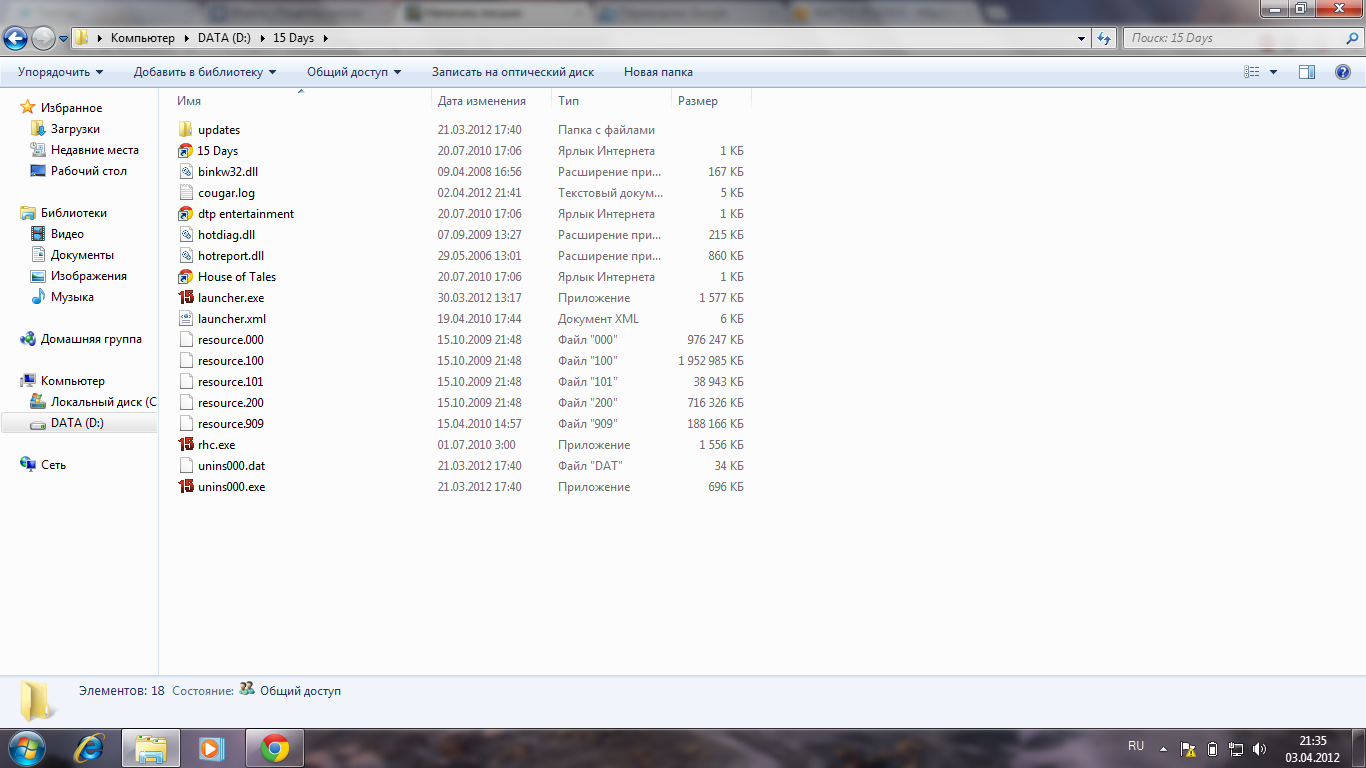Image resolution: width=1366 pixels, height=768 pixels.
Task: Open Windows Media Player from taskbar
Action: [x=211, y=748]
